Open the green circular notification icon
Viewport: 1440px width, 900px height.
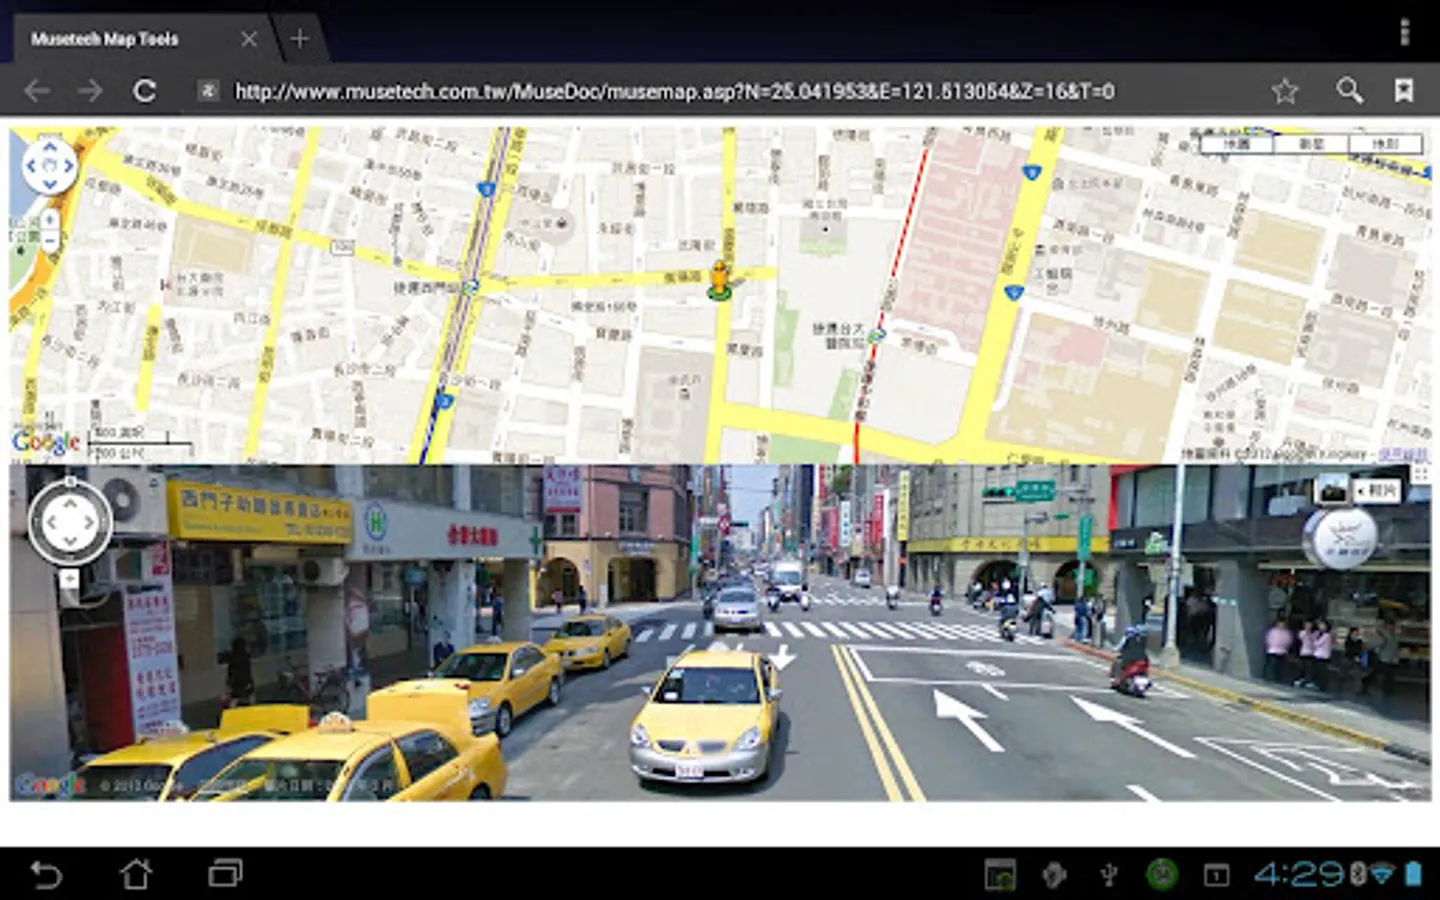tap(1162, 874)
